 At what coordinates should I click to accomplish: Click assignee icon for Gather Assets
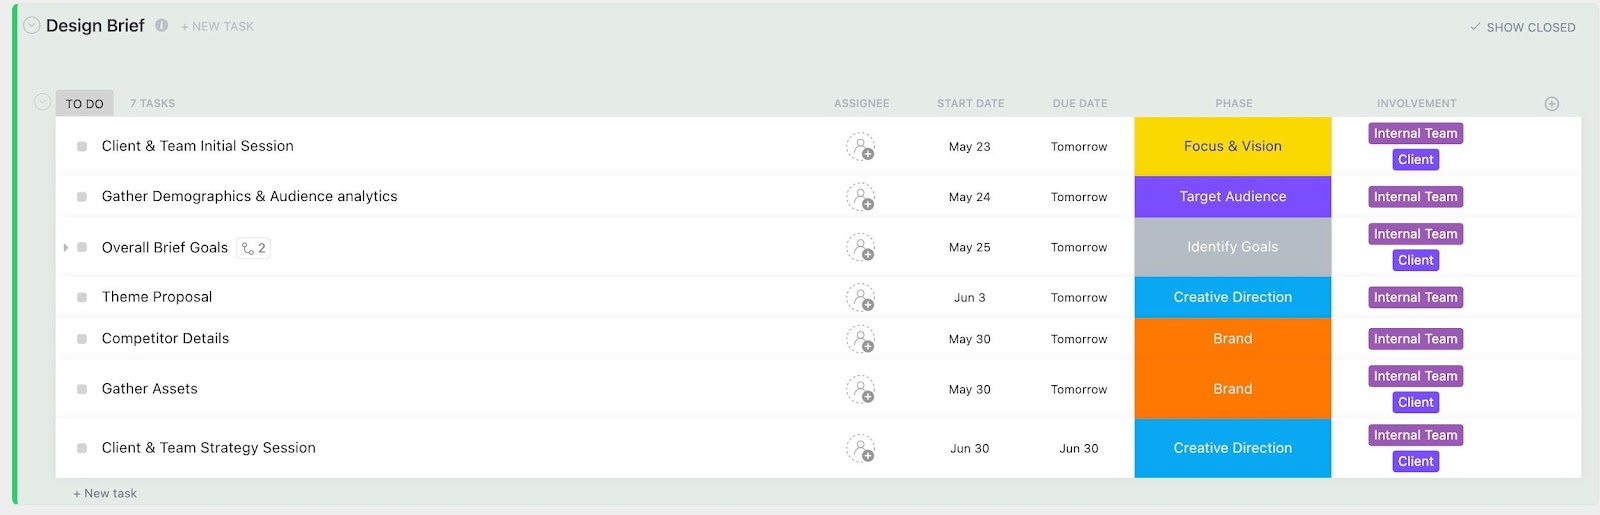click(860, 389)
